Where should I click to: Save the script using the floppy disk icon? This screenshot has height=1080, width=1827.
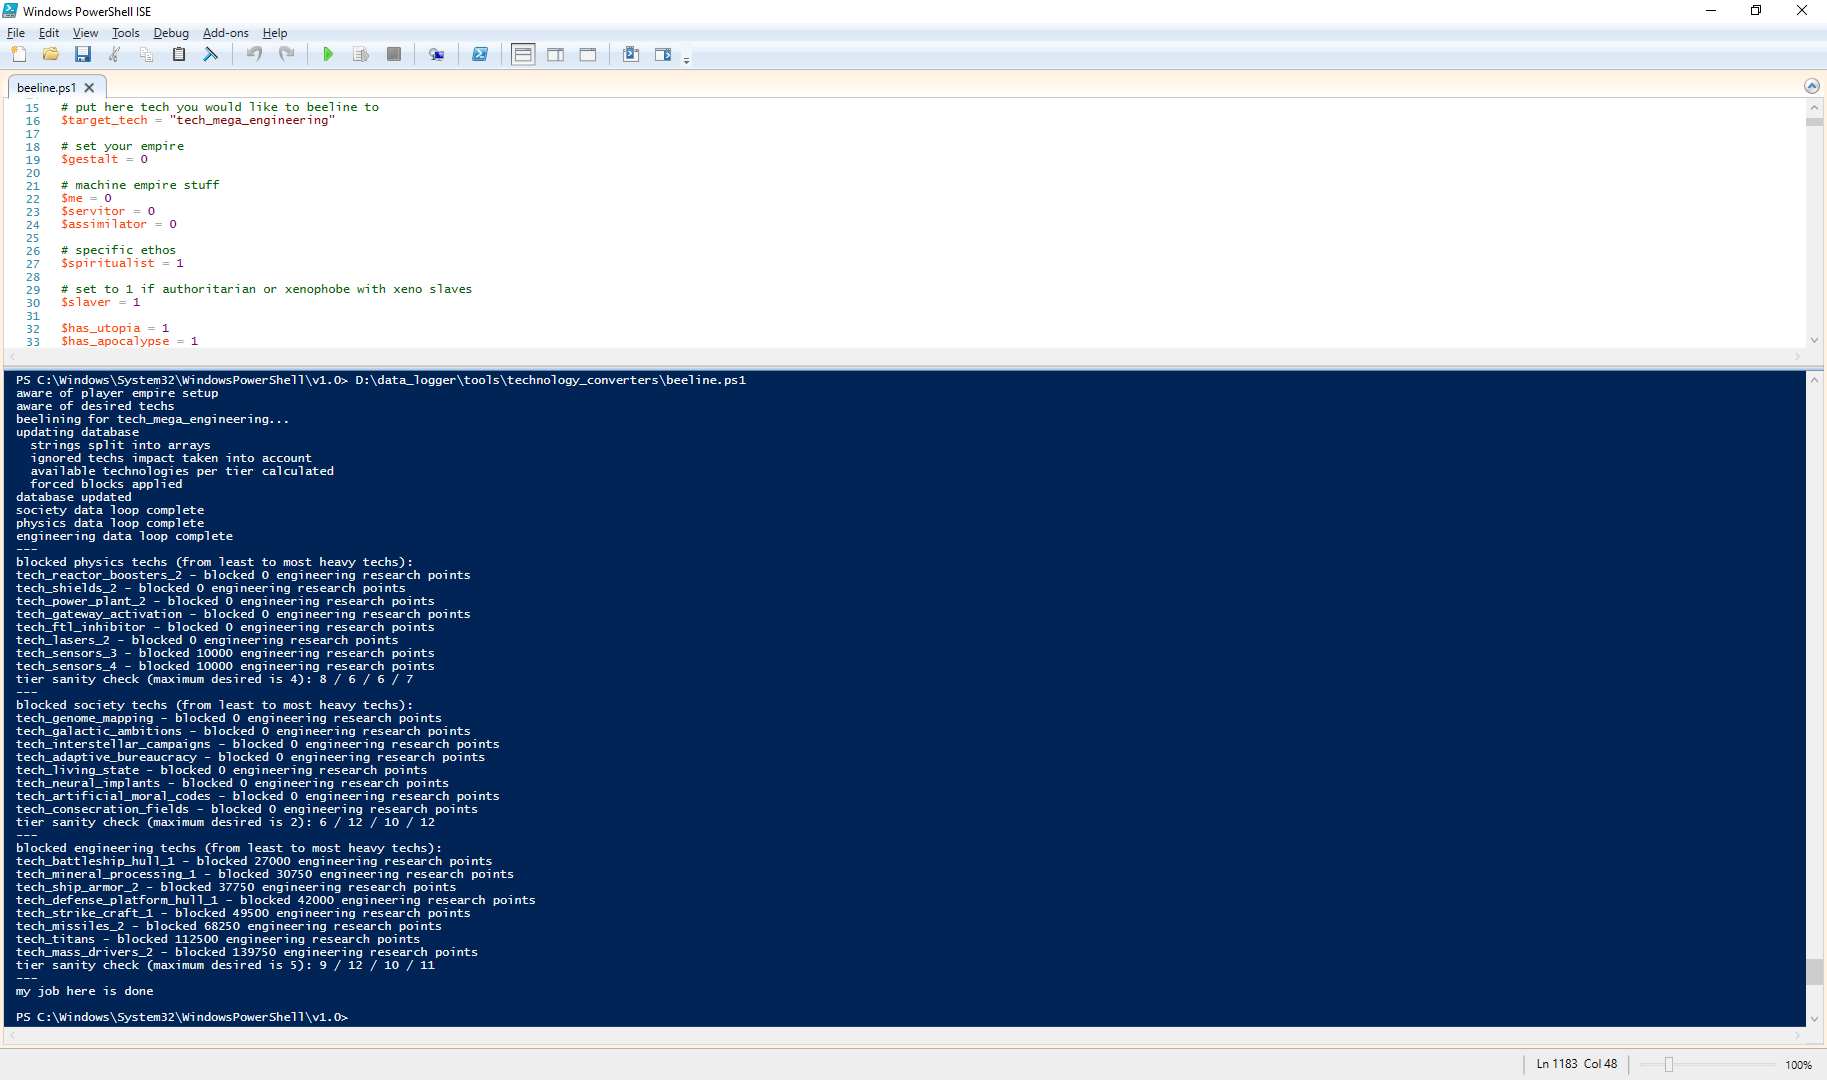coord(83,54)
